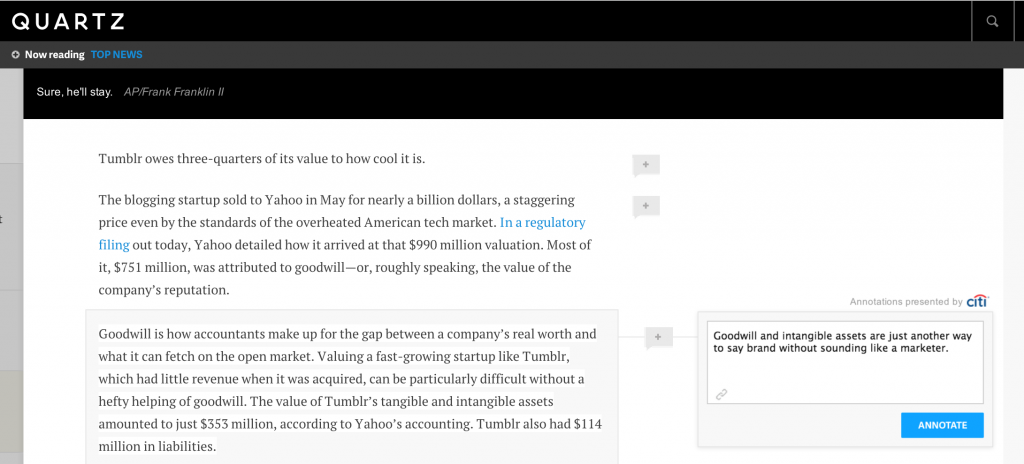Select the highlighted Goodwill paragraph
Viewport: 1024px width, 464px height.
(x=352, y=391)
